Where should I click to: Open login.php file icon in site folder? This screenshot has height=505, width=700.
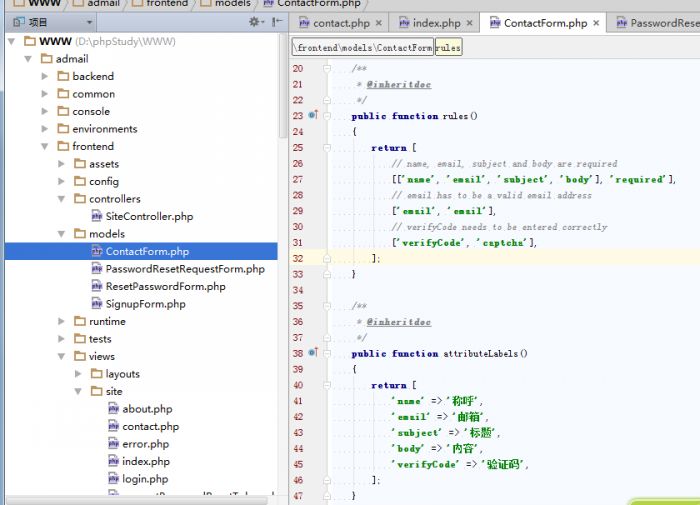click(x=114, y=479)
